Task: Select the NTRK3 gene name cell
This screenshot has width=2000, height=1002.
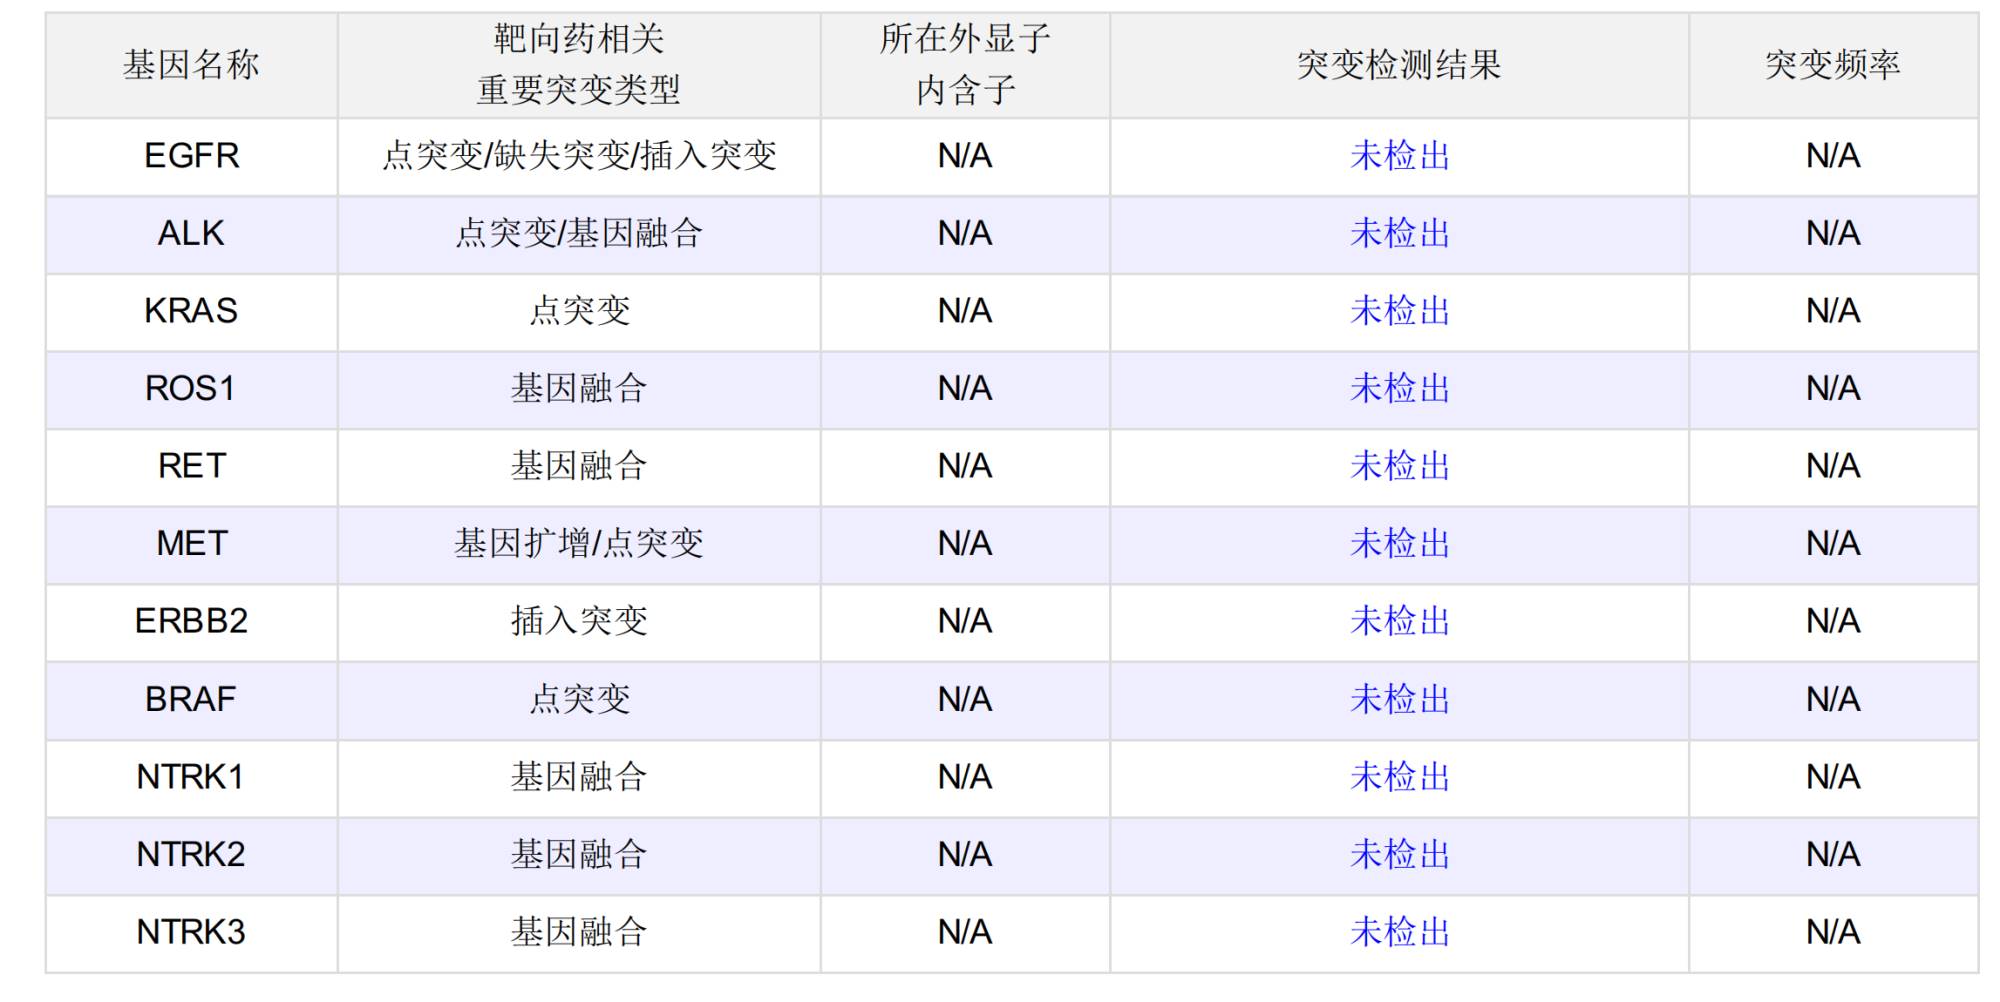Action: click(x=191, y=932)
